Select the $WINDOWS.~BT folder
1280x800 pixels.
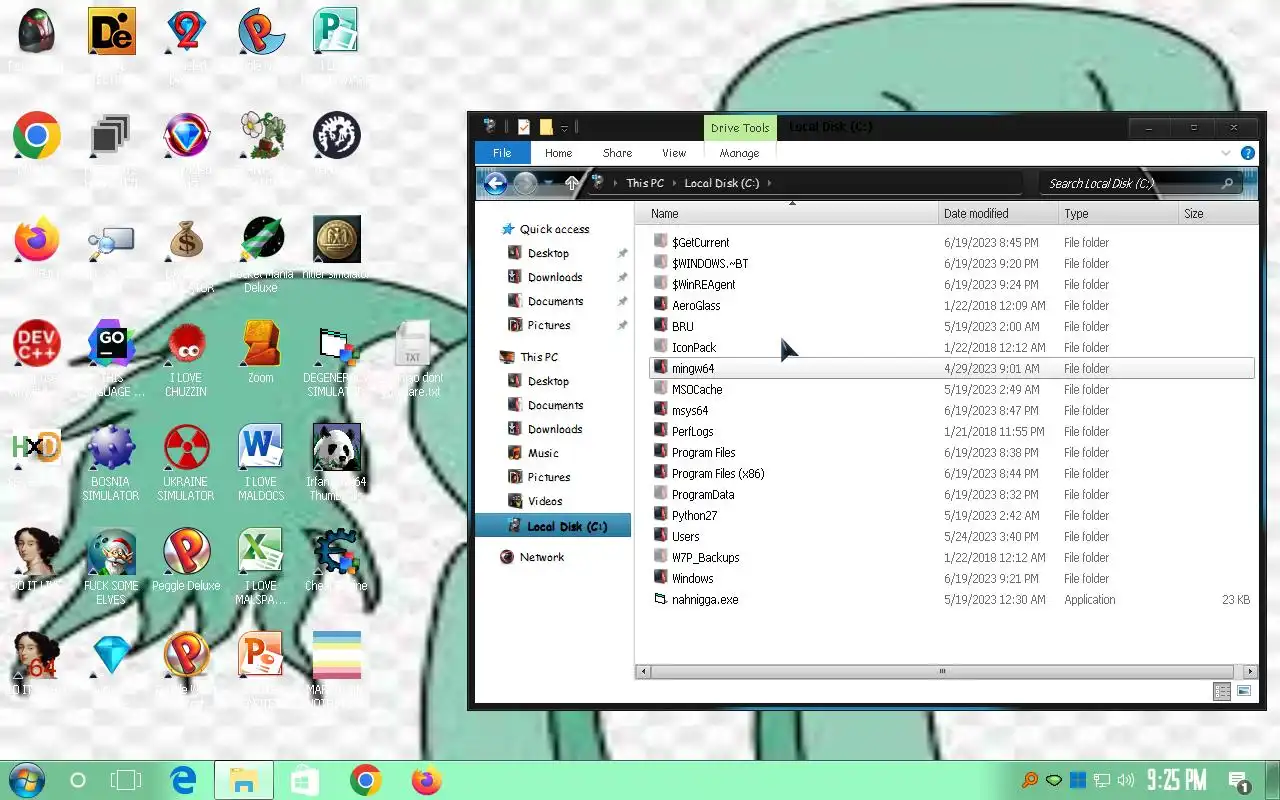pos(710,263)
